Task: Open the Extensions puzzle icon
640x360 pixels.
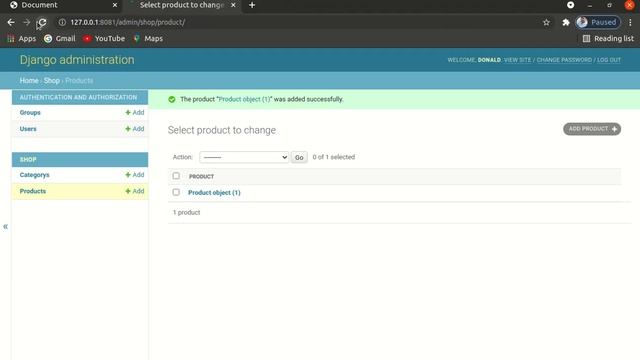Action: pyautogui.click(x=566, y=22)
